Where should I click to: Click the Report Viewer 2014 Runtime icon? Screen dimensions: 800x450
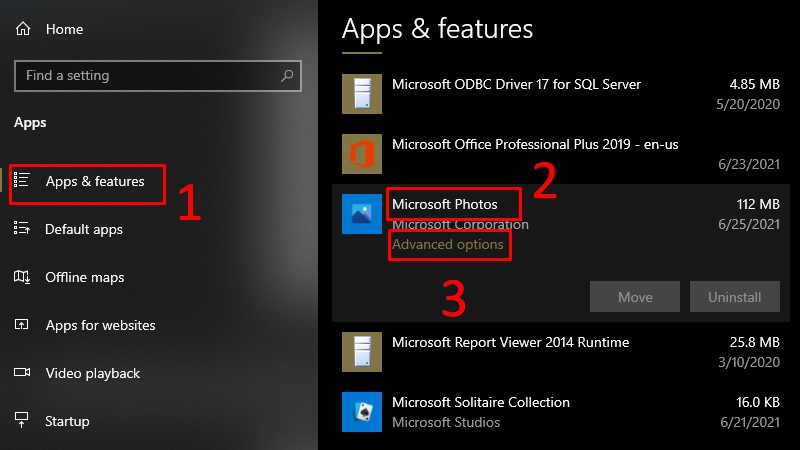pos(362,352)
